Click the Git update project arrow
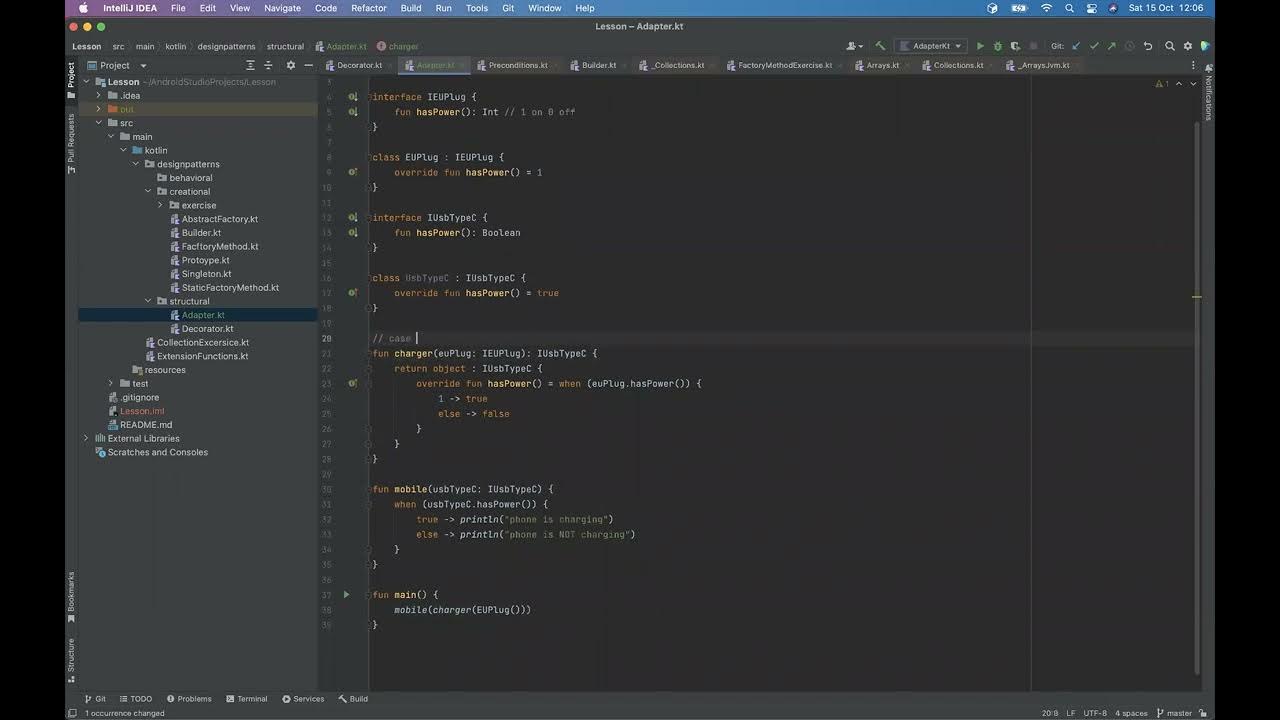The image size is (1280, 720). tap(1076, 46)
